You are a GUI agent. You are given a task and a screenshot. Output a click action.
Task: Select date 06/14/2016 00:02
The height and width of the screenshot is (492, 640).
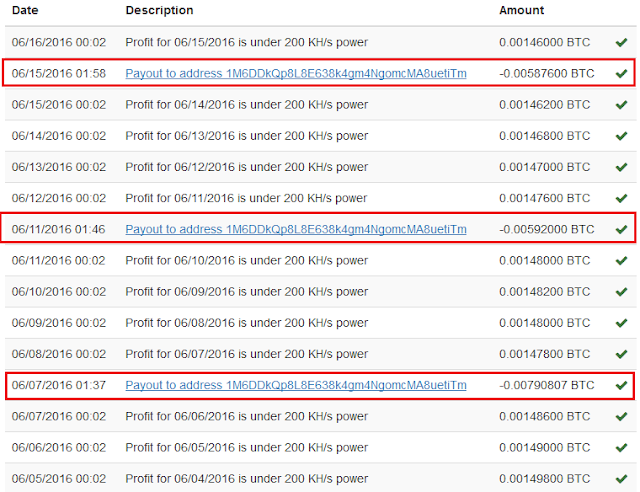click(59, 136)
